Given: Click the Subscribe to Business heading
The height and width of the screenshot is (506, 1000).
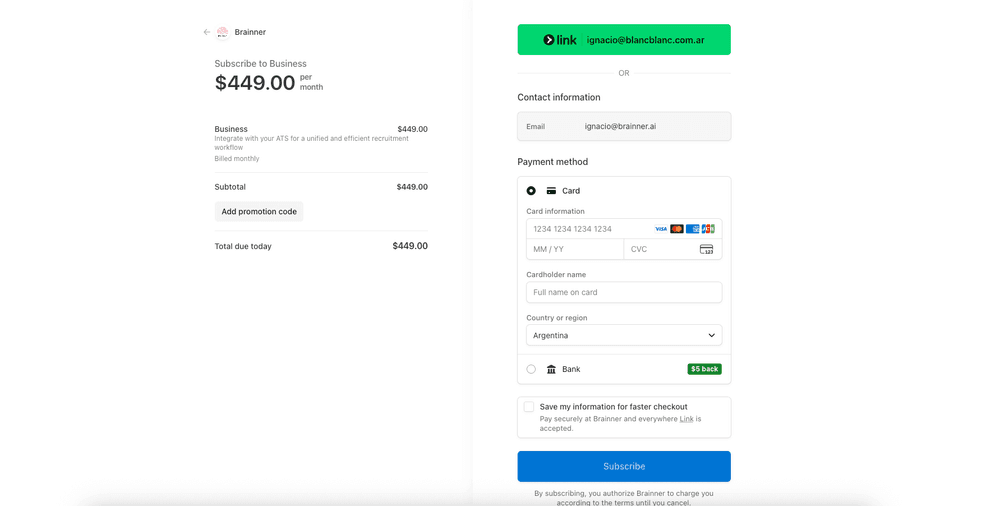Looking at the screenshot, I should [x=260, y=64].
